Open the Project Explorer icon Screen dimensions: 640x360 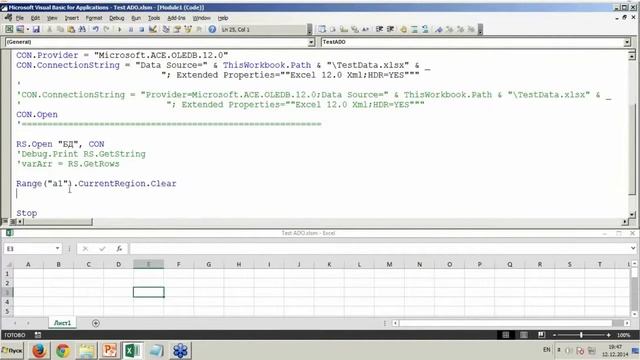point(166,29)
